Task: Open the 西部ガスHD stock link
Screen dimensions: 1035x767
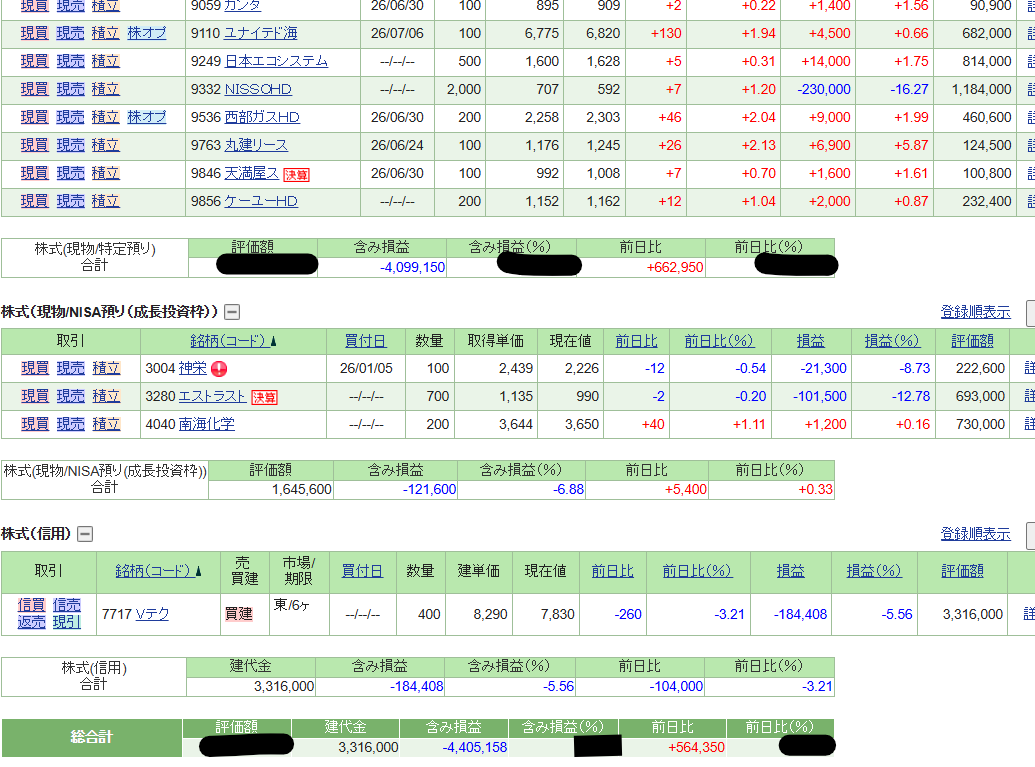Action: pos(262,117)
